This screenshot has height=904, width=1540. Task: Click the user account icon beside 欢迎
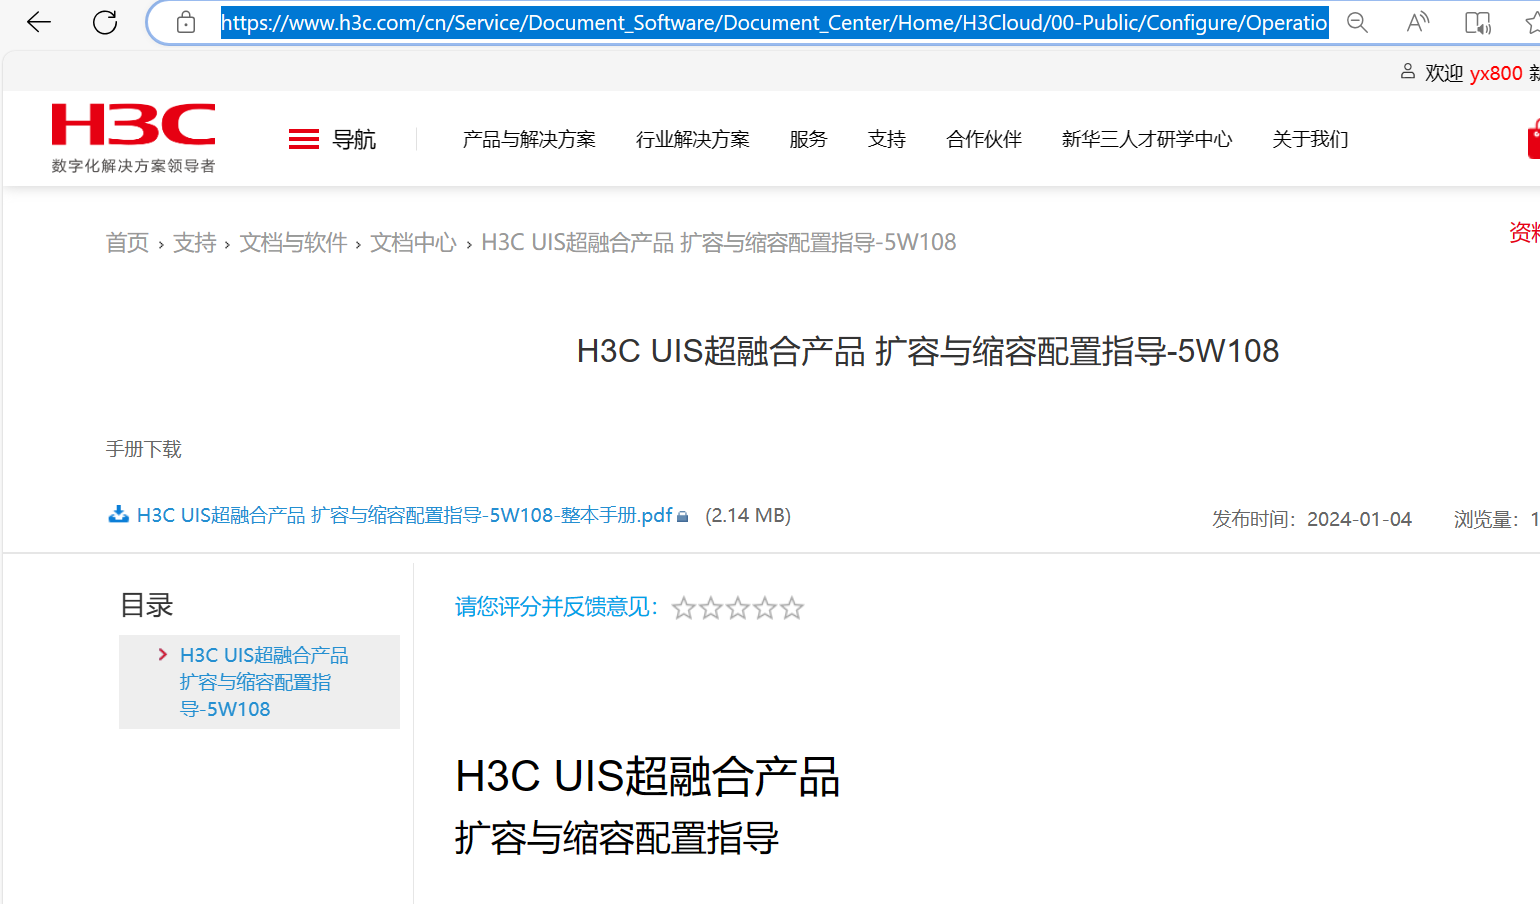pyautogui.click(x=1408, y=71)
